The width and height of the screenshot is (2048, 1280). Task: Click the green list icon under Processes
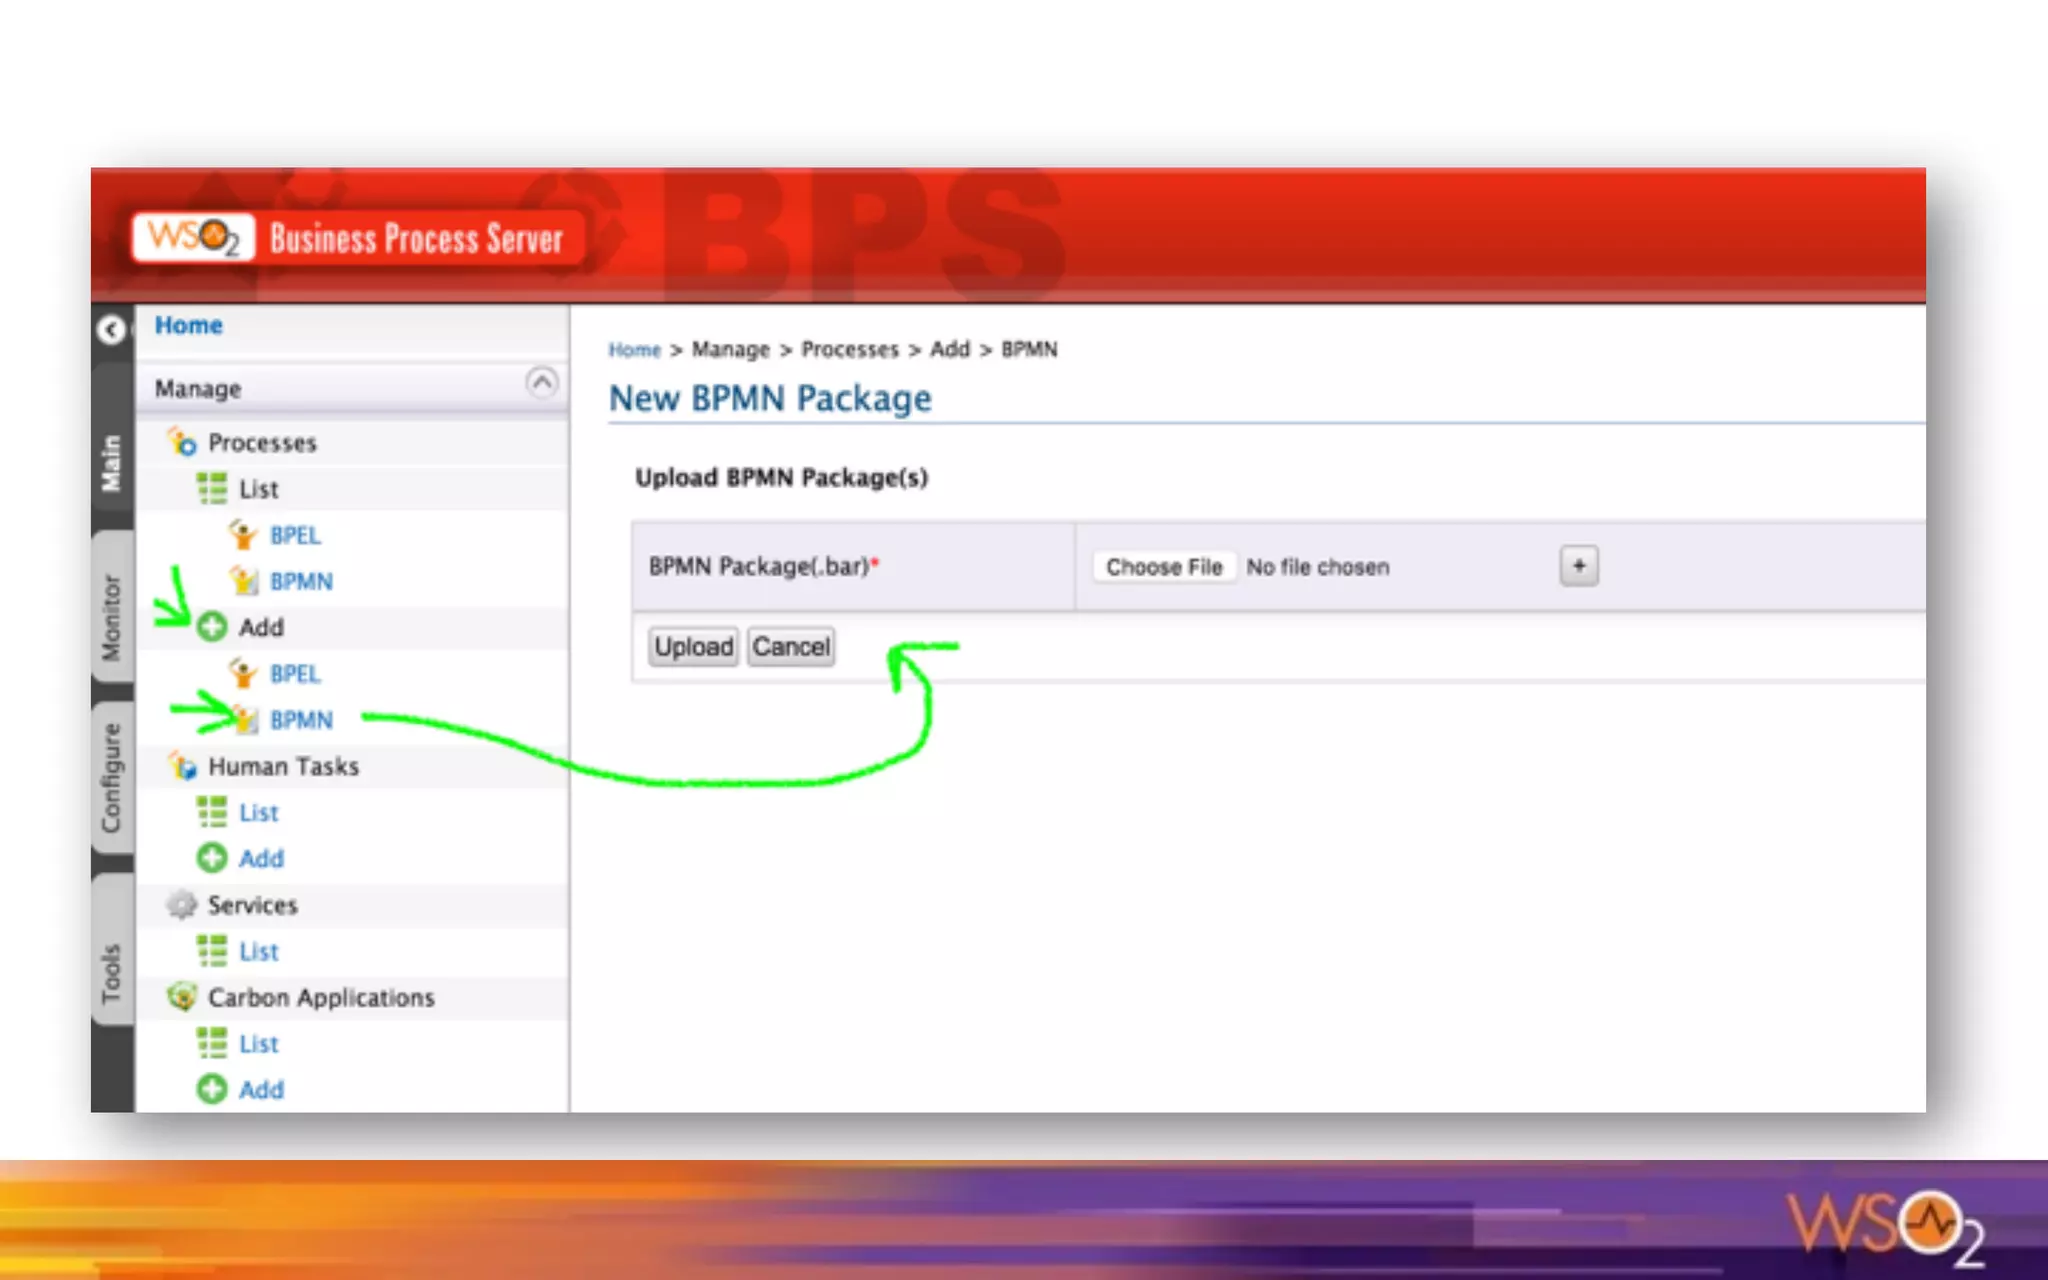(212, 489)
